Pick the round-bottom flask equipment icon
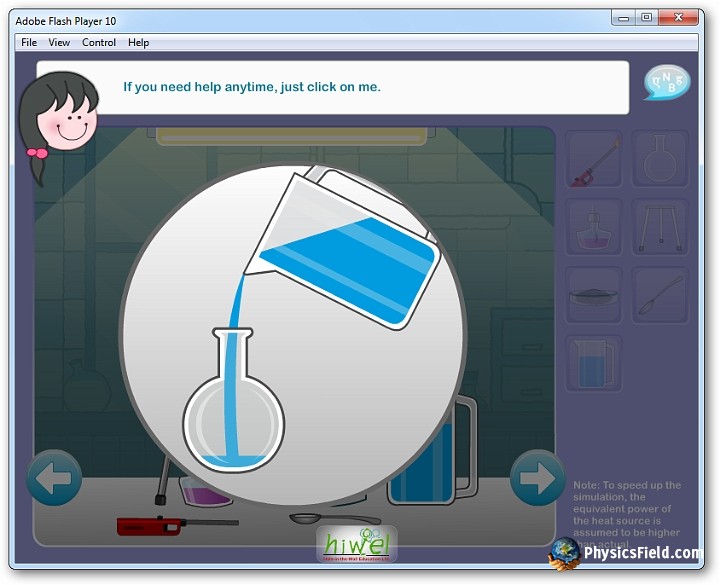720x585 pixels. (661, 159)
